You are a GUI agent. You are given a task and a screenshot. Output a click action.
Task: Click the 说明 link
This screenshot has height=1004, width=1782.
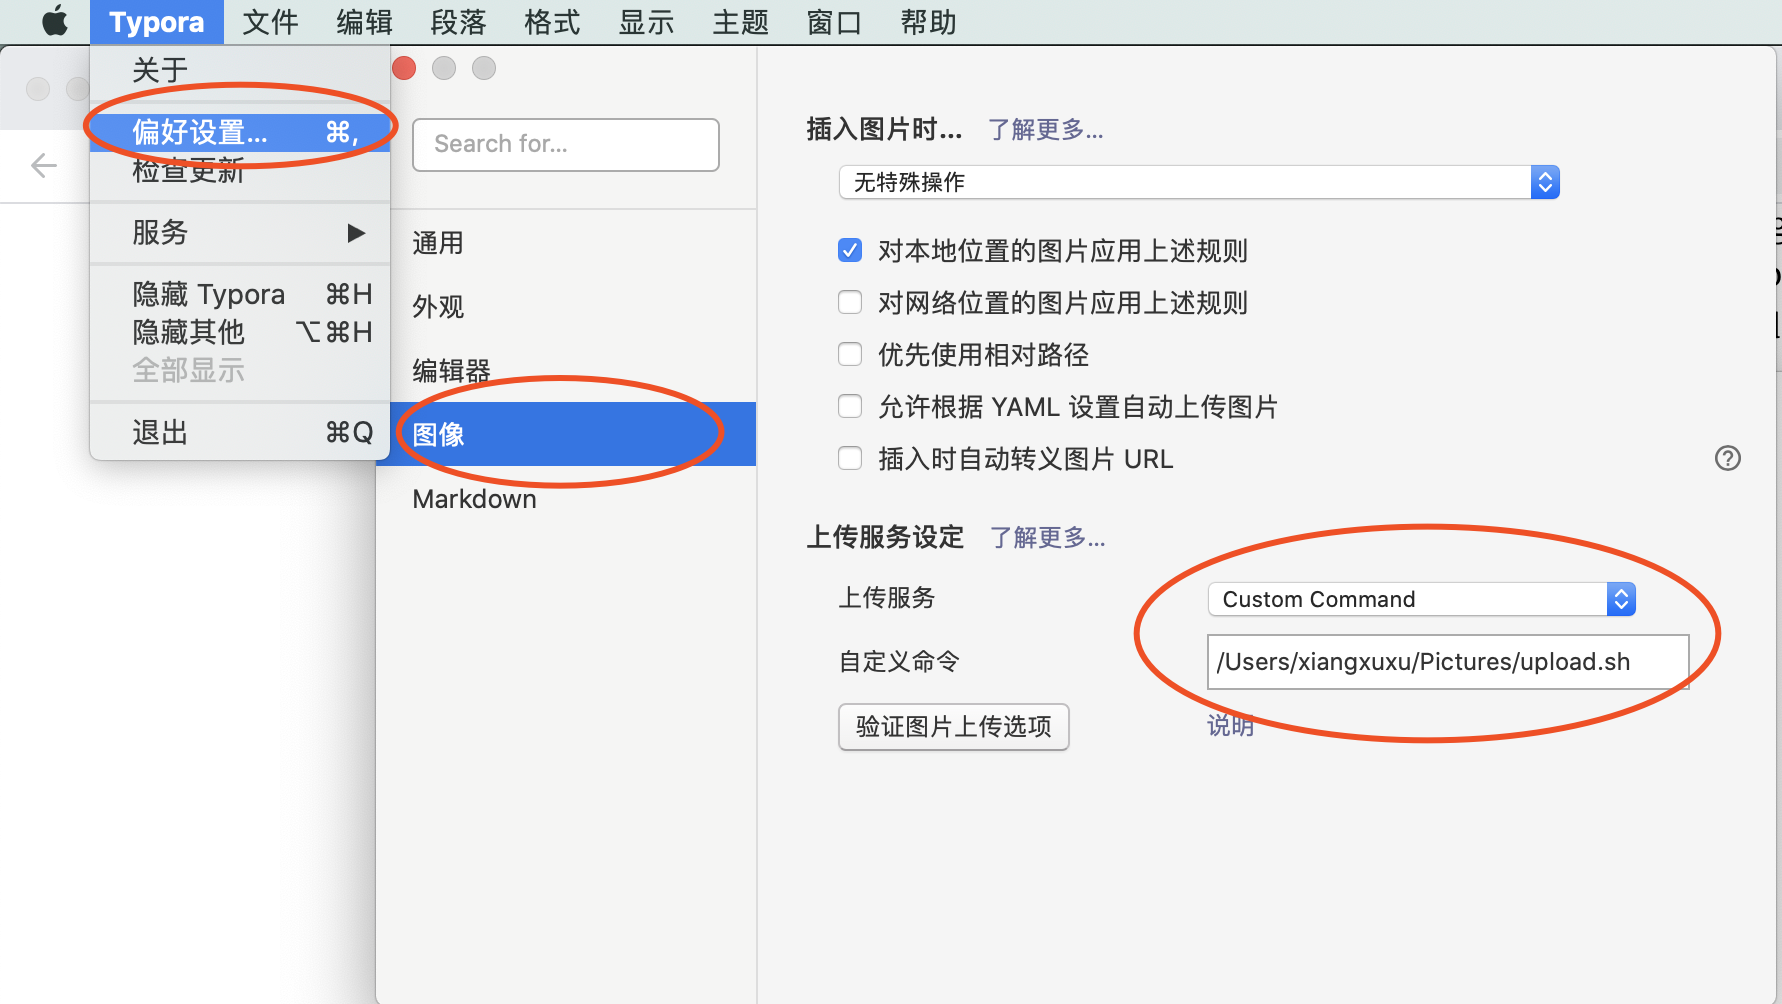(x=1231, y=726)
